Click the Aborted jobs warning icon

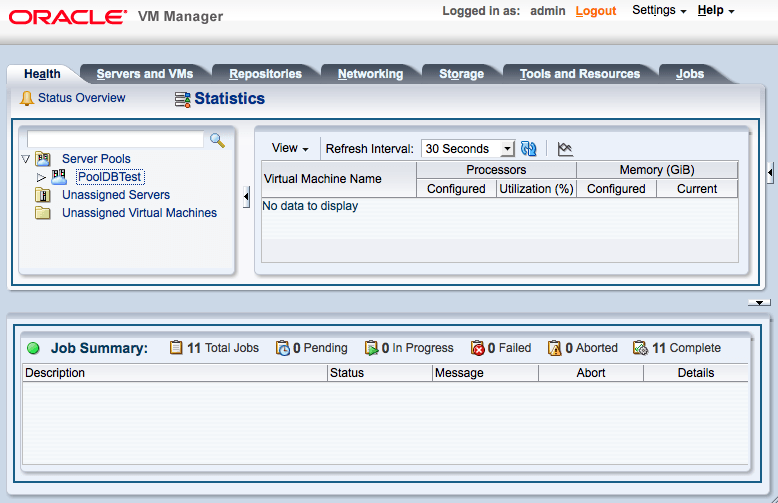555,348
